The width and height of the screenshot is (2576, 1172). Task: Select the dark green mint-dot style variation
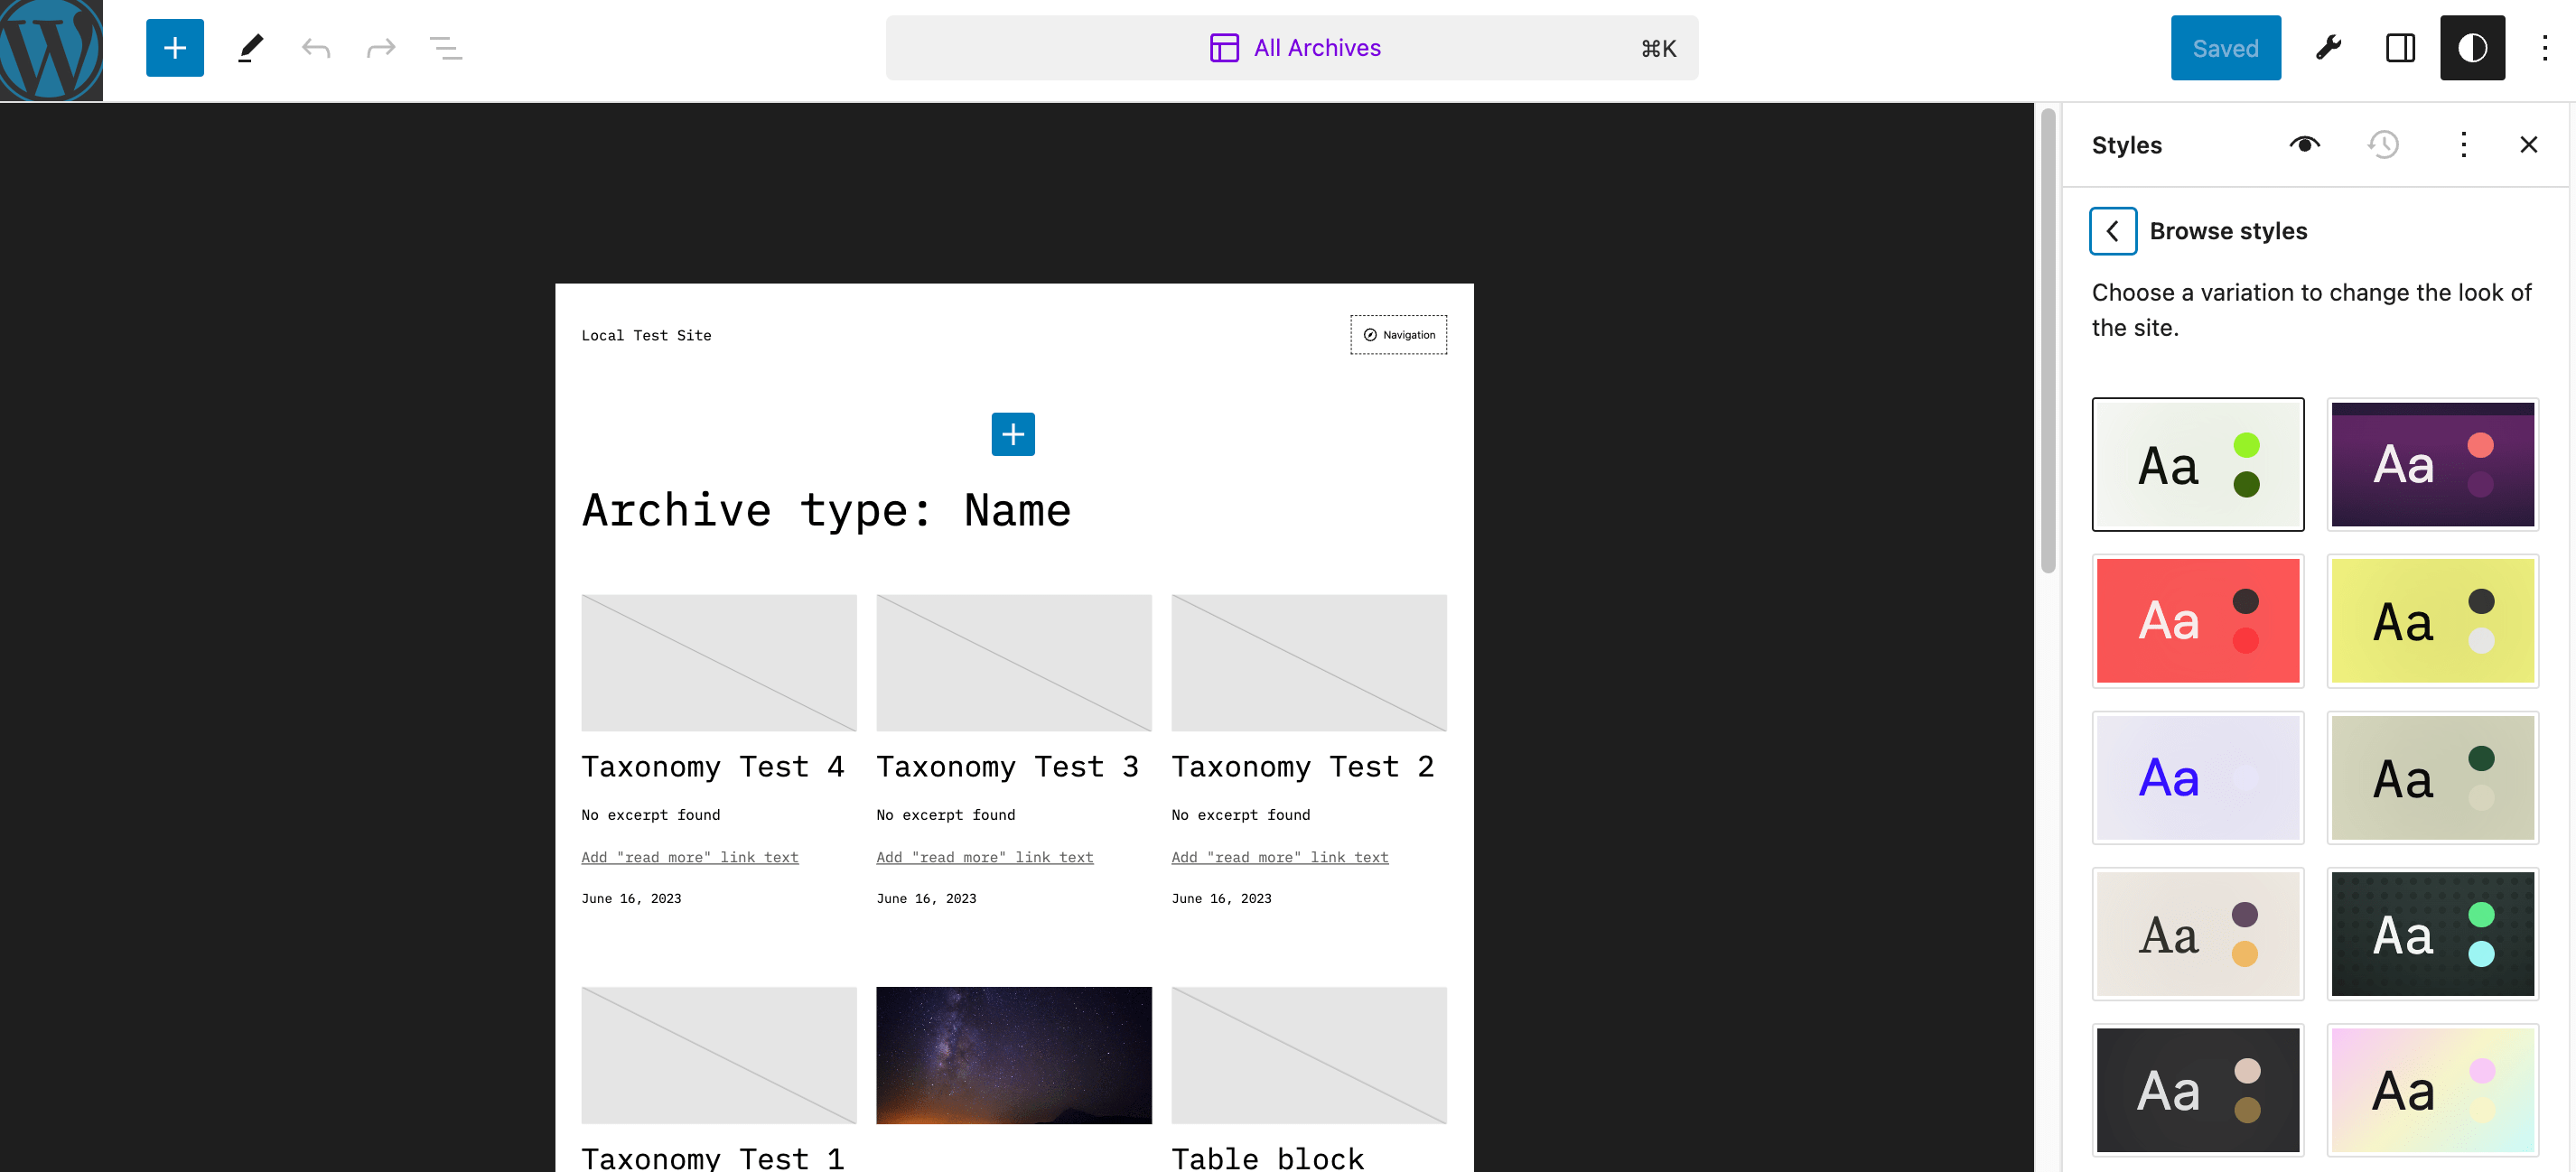[x=2432, y=934]
